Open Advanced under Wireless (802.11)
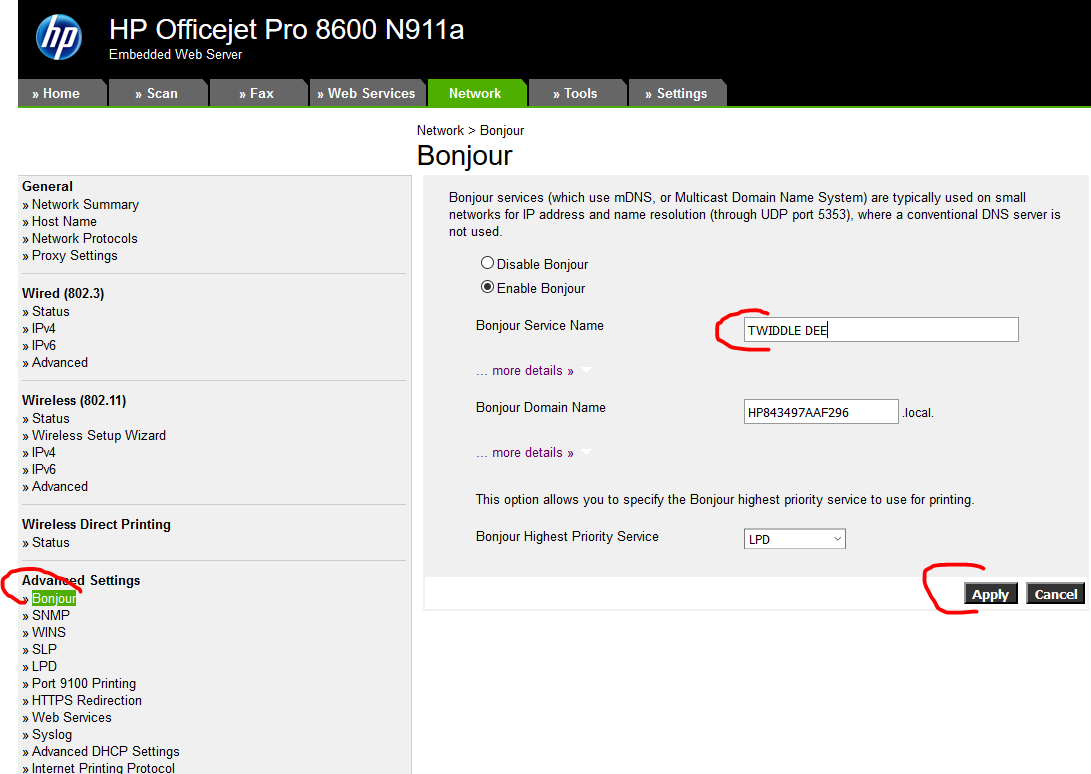This screenshot has width=1091, height=774. (60, 487)
